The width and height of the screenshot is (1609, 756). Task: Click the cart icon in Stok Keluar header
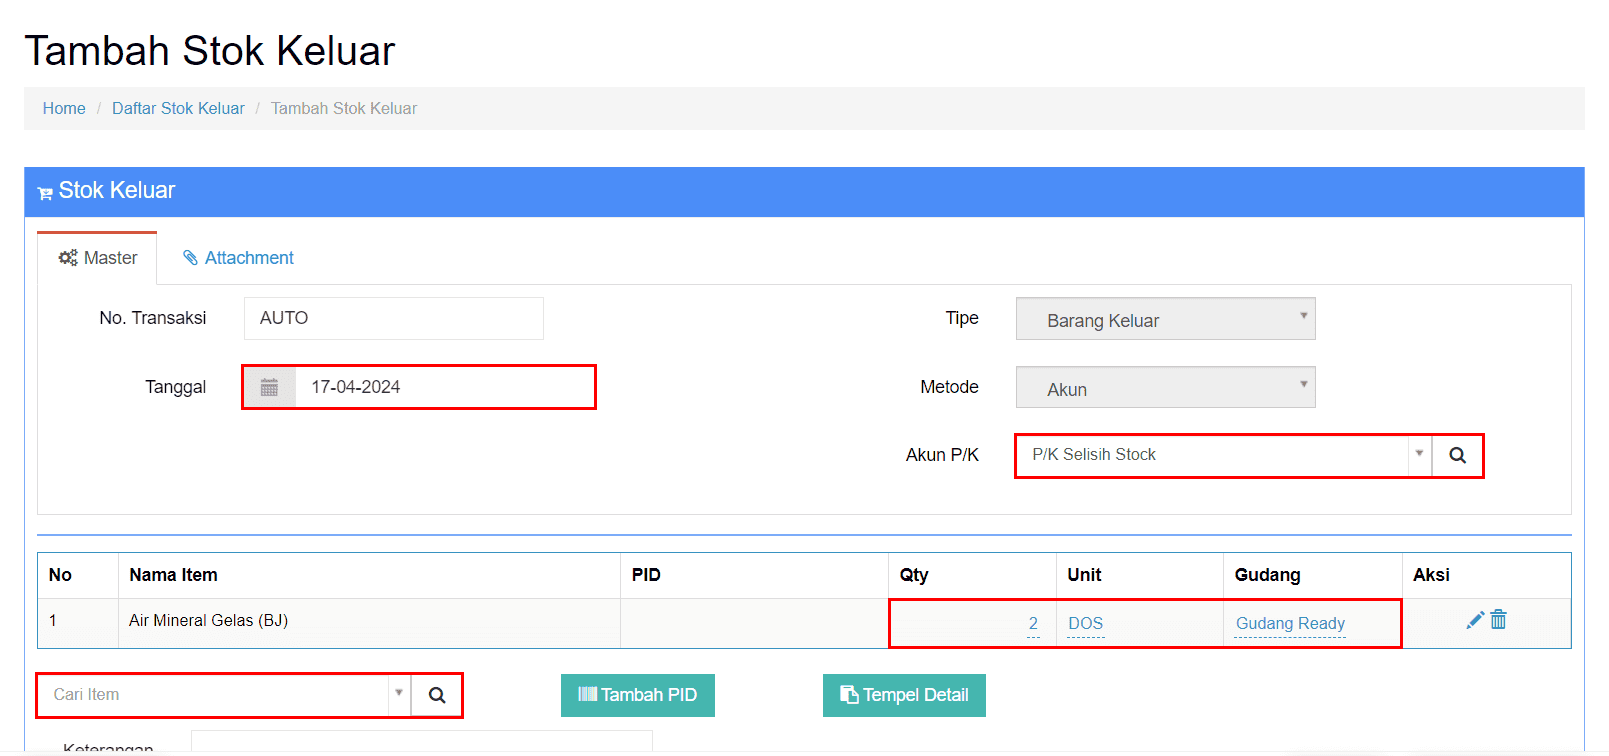[45, 193]
